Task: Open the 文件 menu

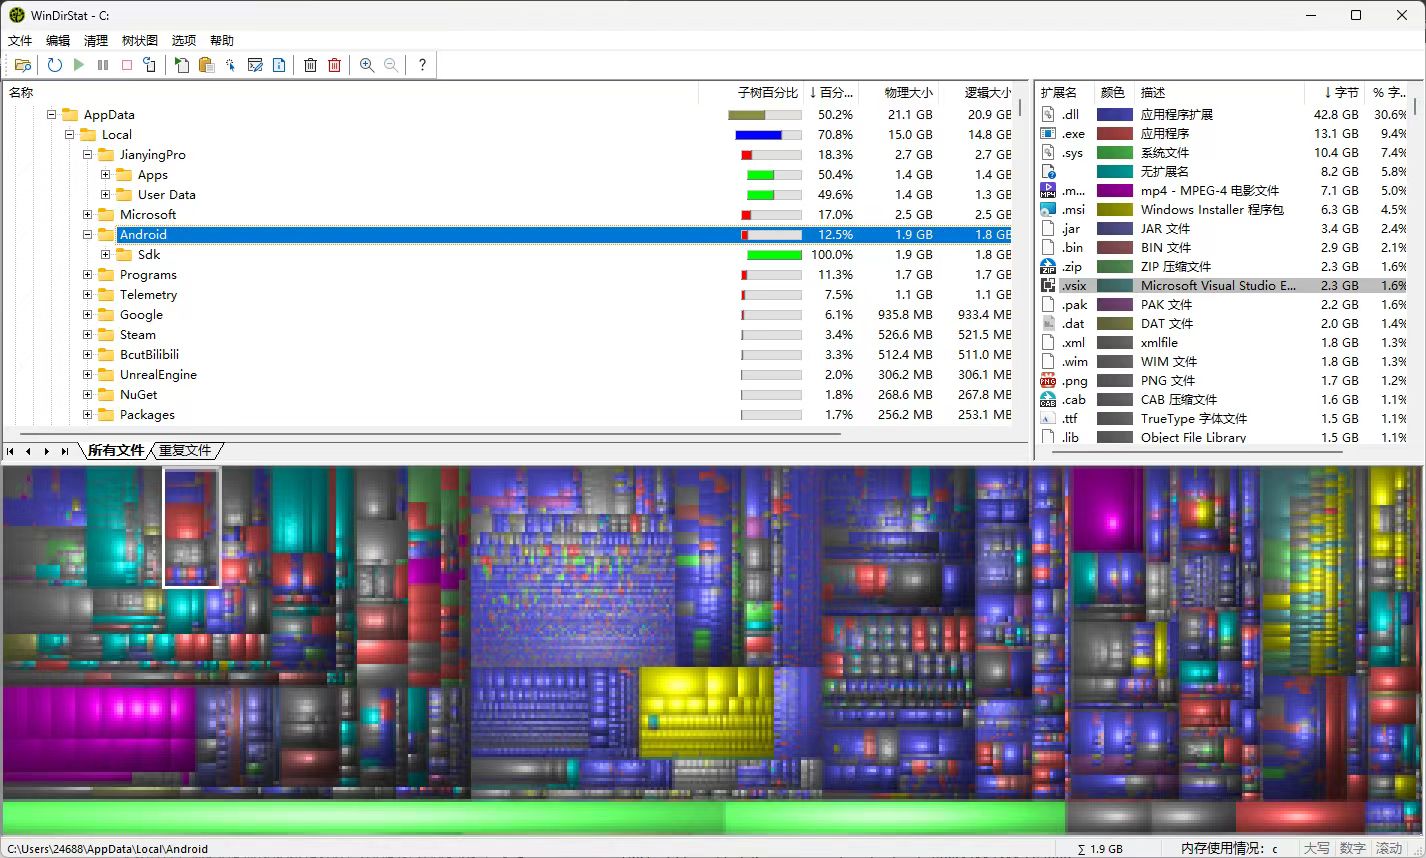Action: click(20, 41)
